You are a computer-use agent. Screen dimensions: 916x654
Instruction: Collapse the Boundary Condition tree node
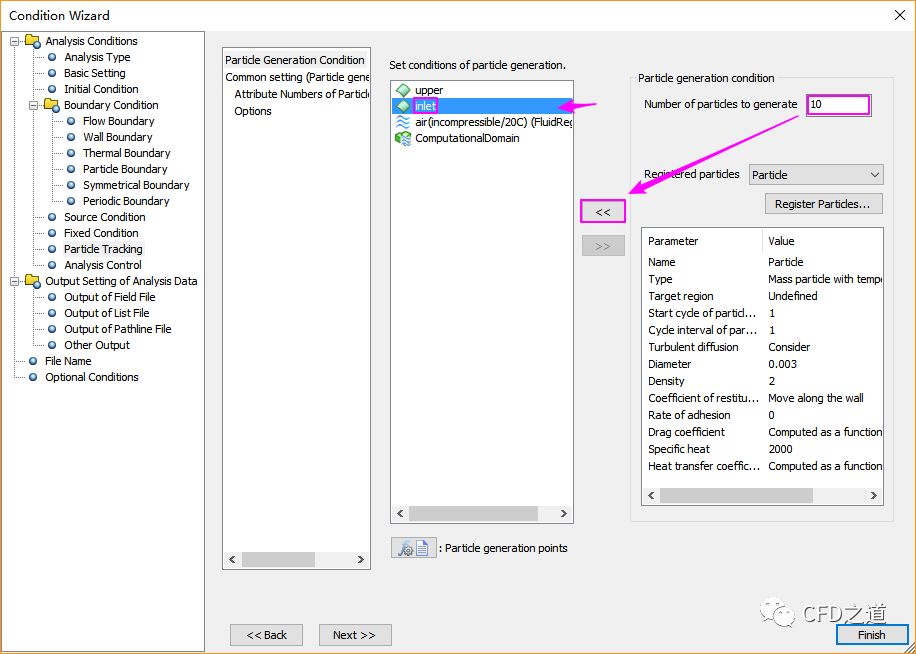coord(33,105)
